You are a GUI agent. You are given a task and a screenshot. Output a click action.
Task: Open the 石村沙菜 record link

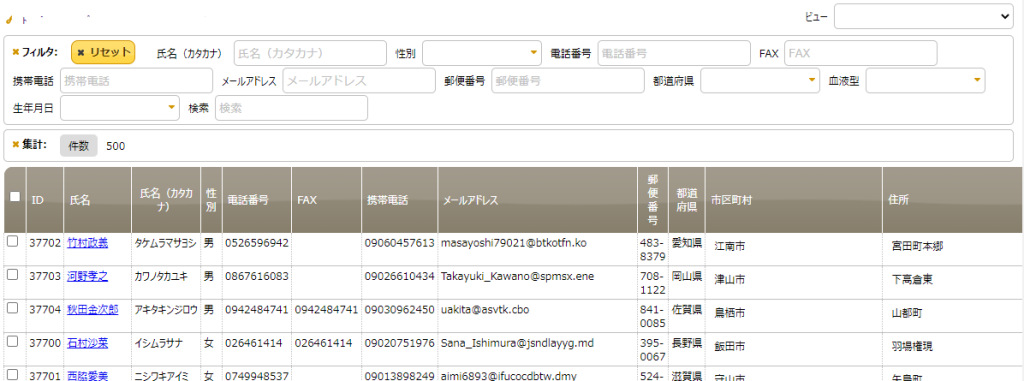(88, 343)
